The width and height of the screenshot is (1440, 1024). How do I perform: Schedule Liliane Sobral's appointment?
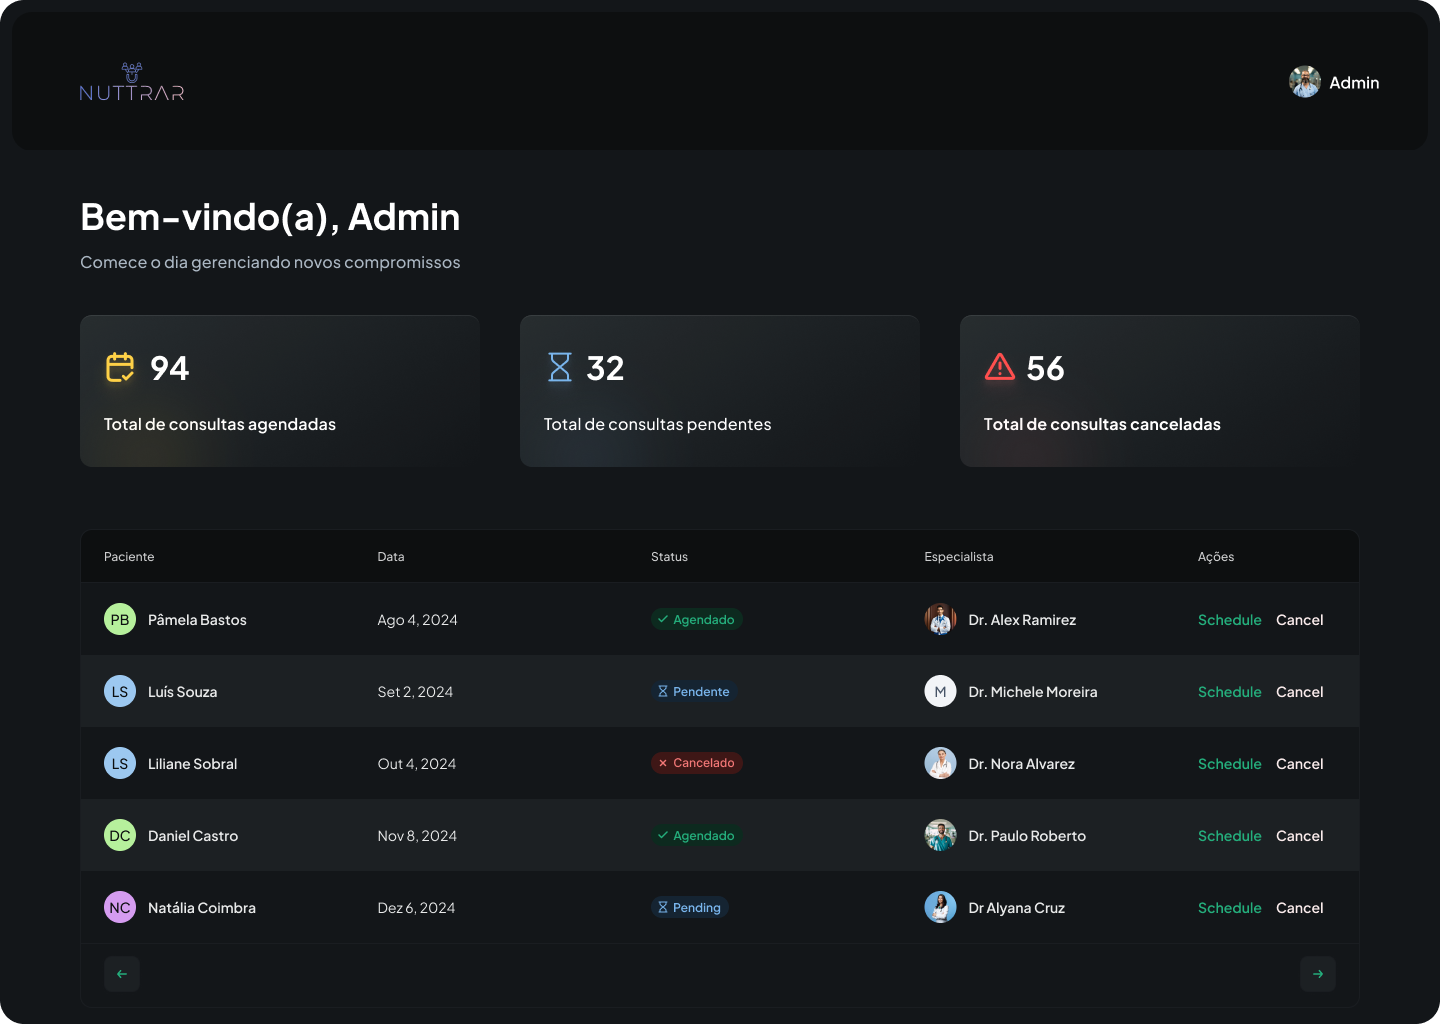coord(1229,764)
